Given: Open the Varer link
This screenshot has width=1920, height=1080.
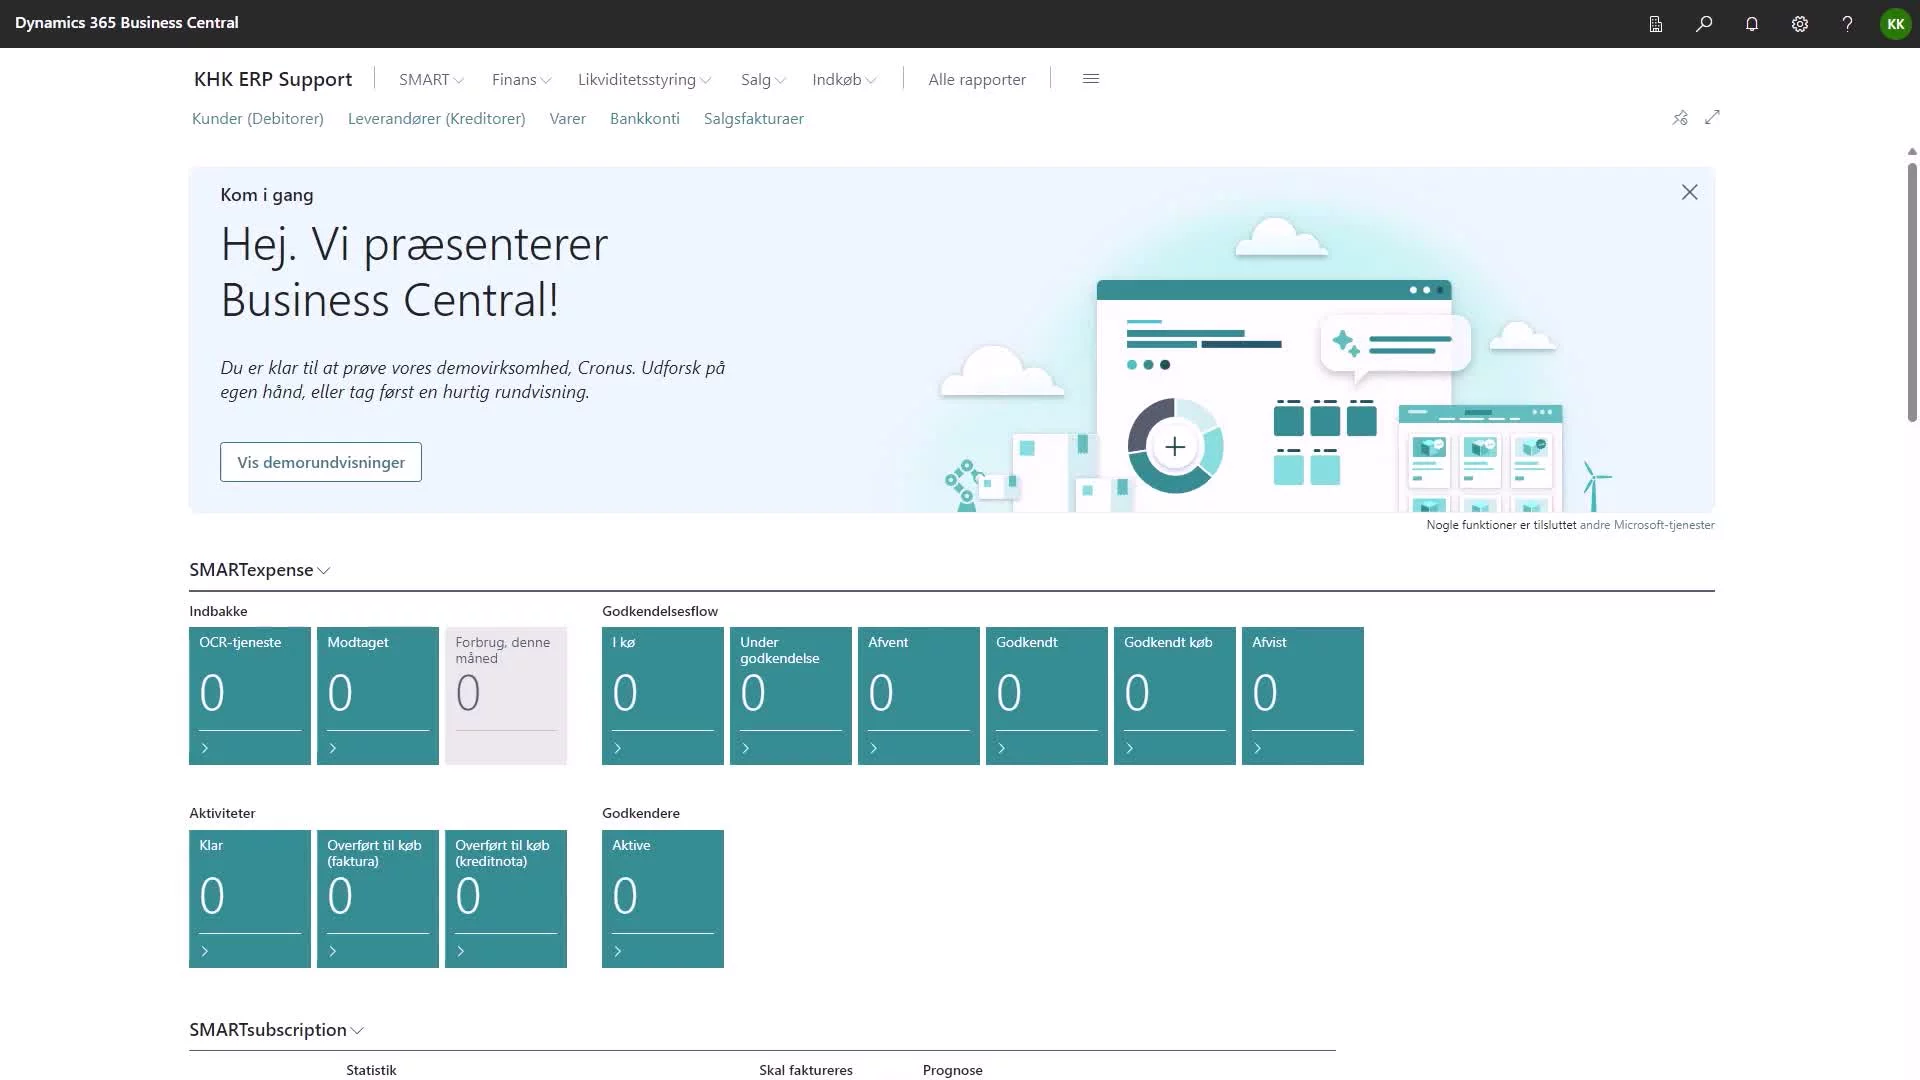Looking at the screenshot, I should tap(568, 118).
